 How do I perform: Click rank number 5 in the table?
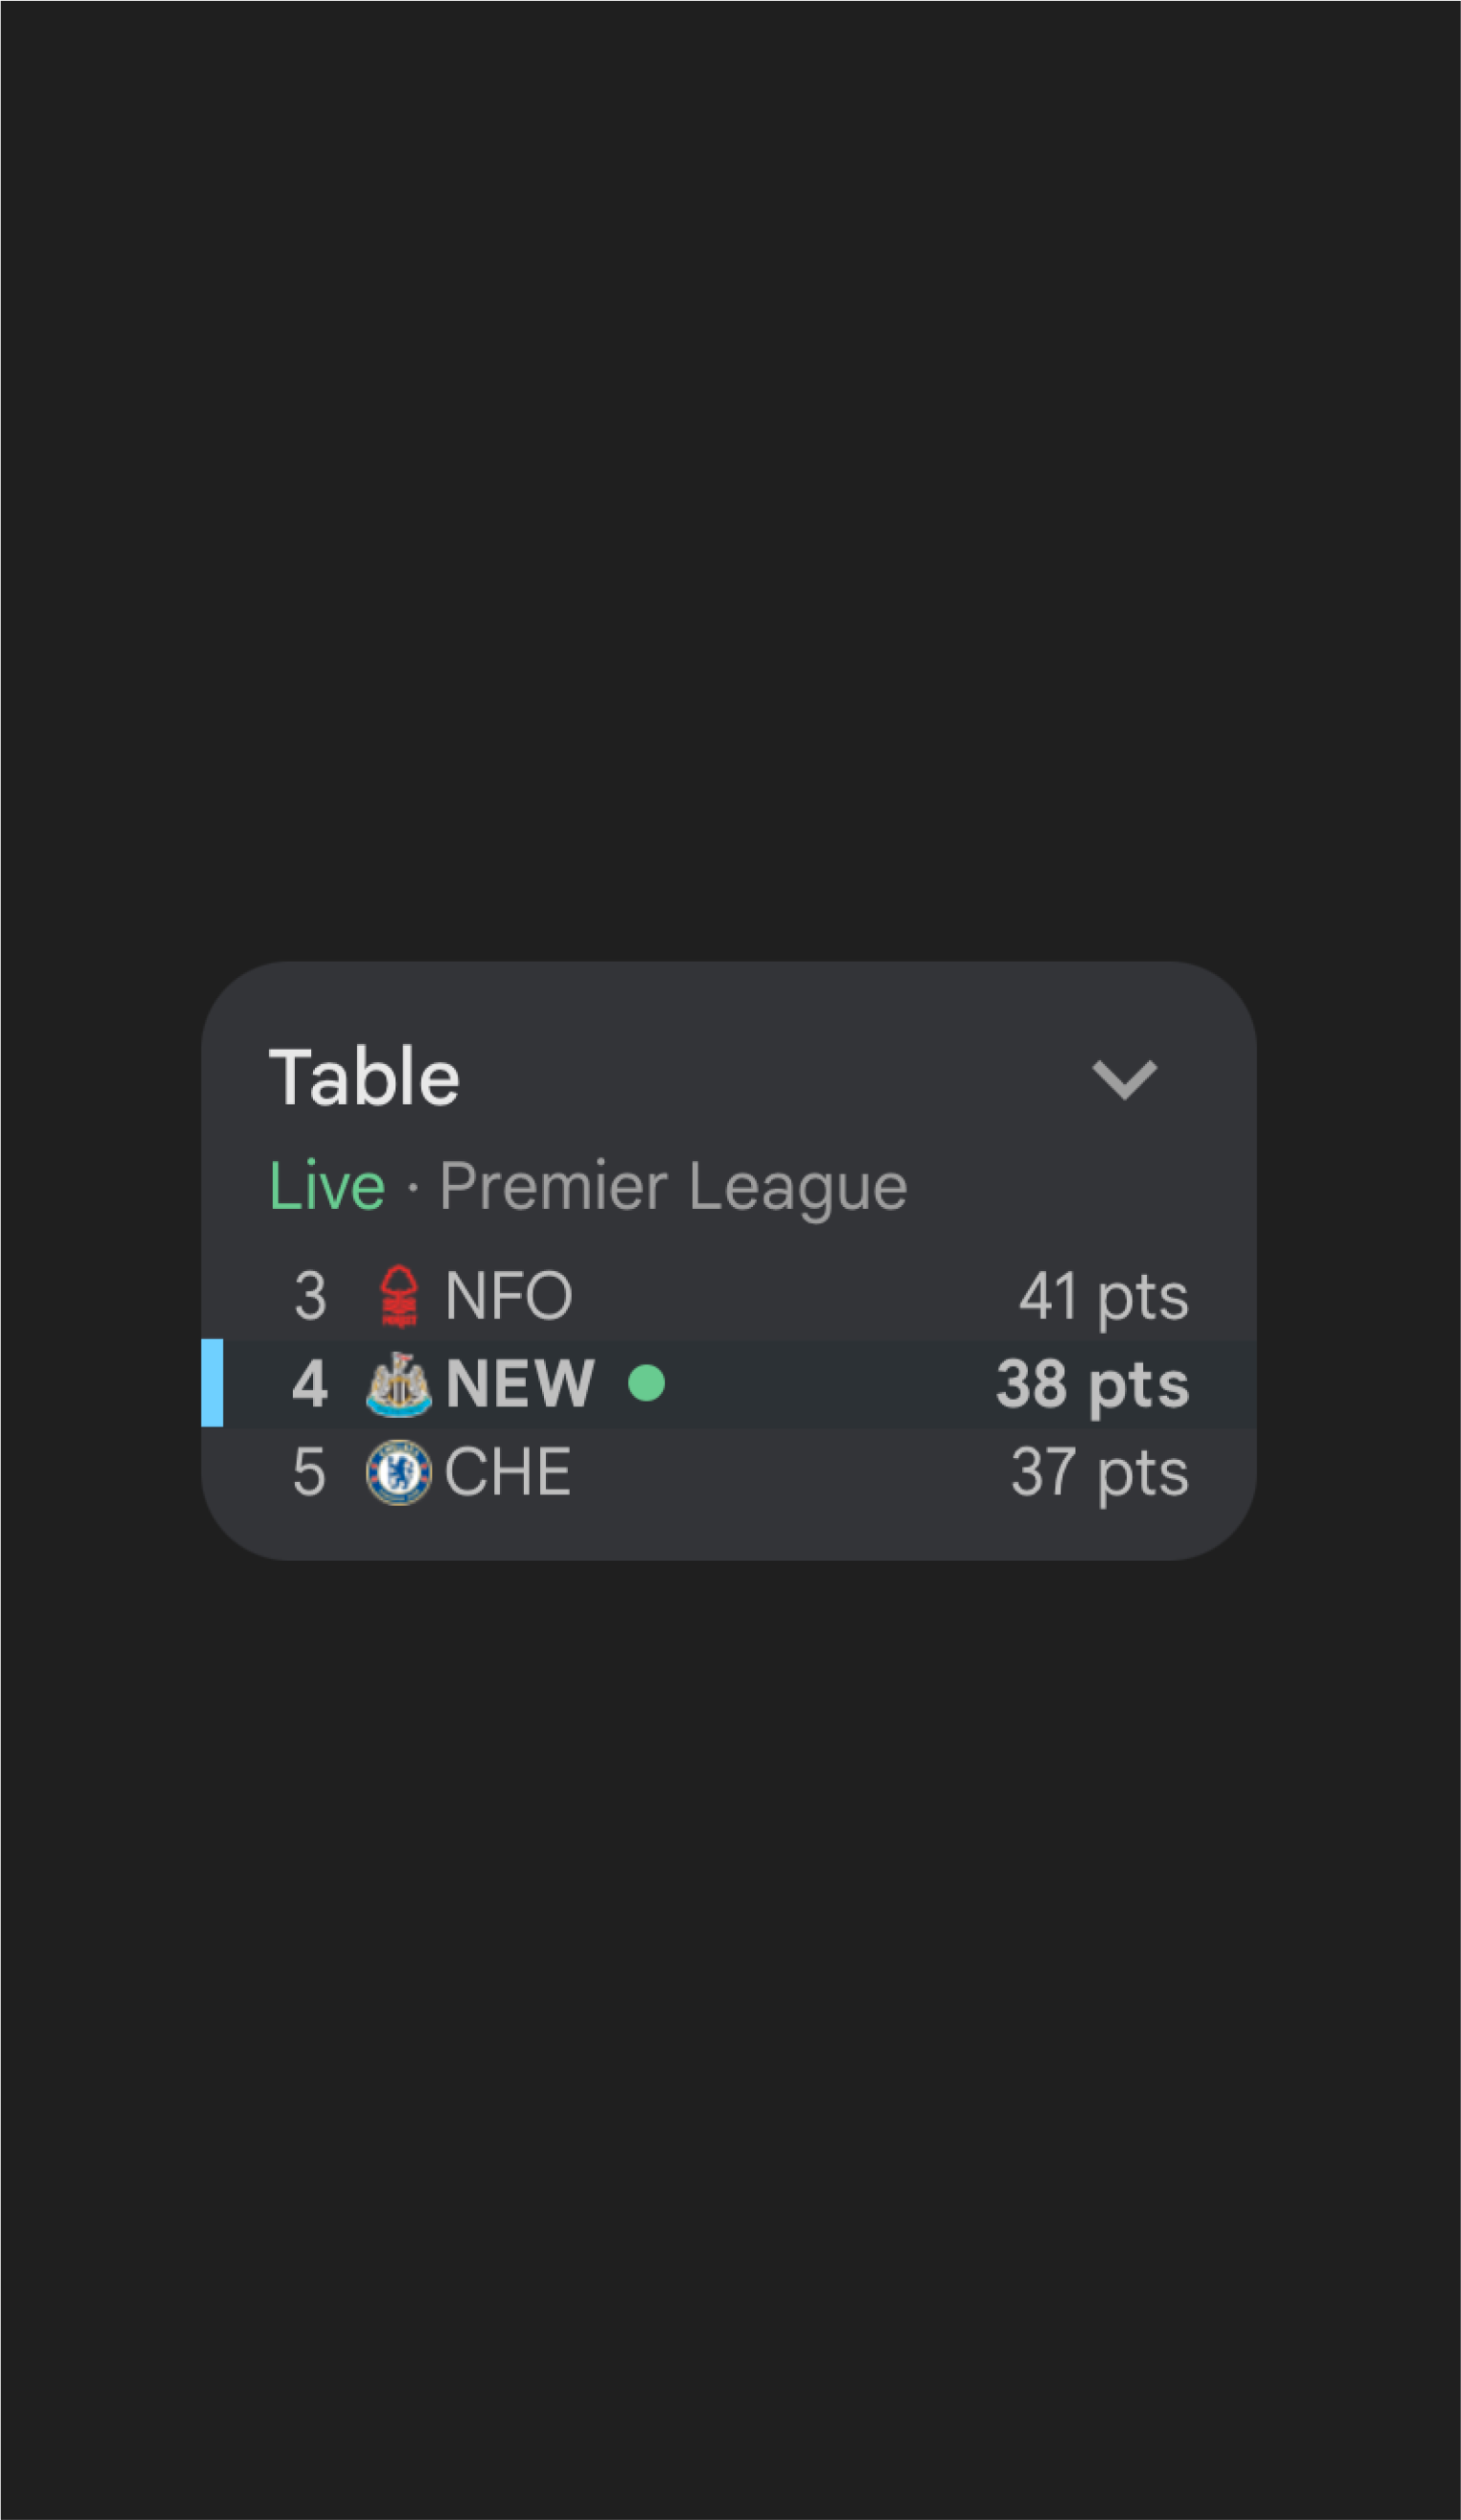point(309,1472)
